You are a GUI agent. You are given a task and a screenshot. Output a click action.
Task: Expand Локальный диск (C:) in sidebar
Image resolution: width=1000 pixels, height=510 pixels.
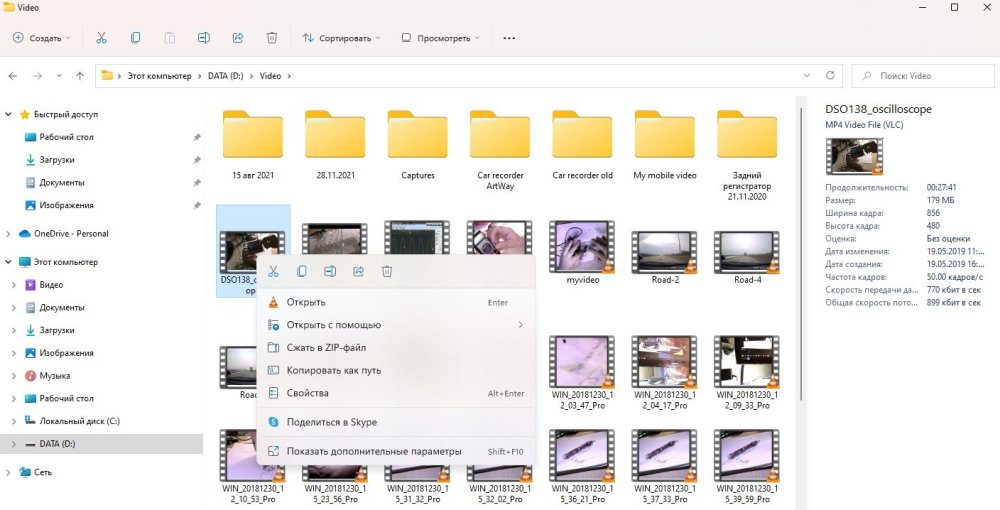click(14, 421)
